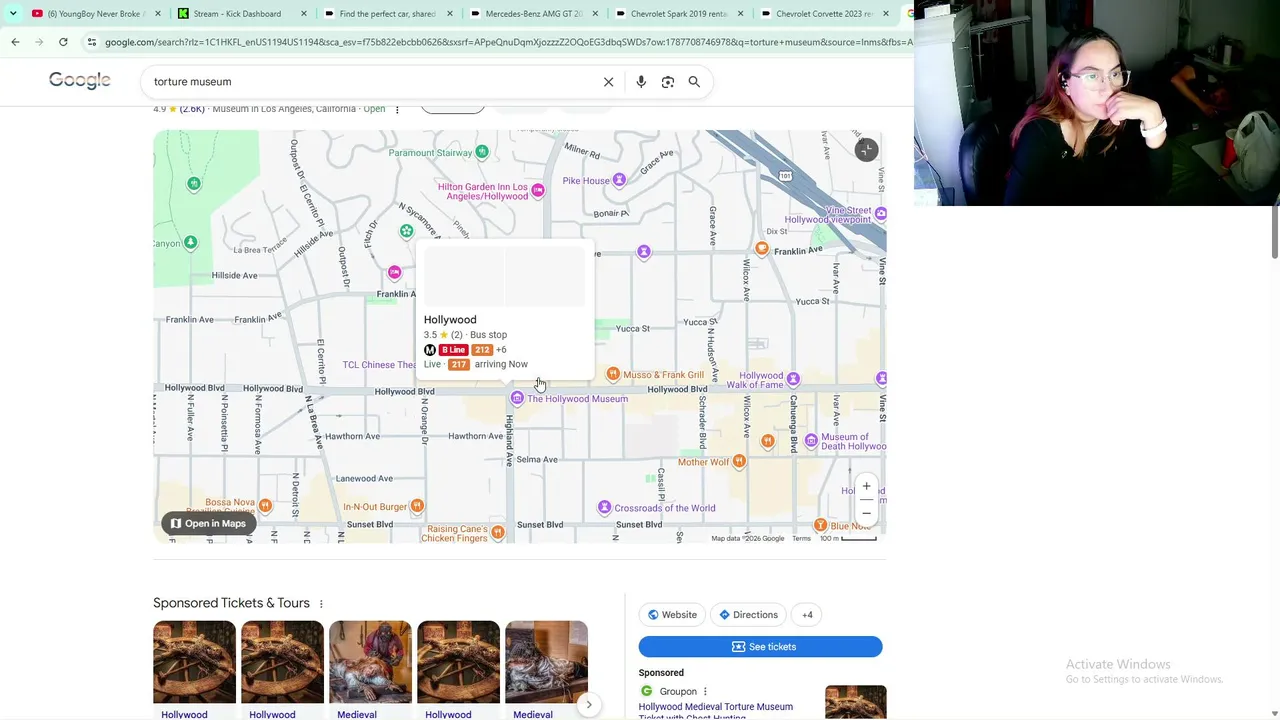This screenshot has width=1280, height=720.
Task: Close the Stream - Kick Dashboard tab
Action: [304, 14]
